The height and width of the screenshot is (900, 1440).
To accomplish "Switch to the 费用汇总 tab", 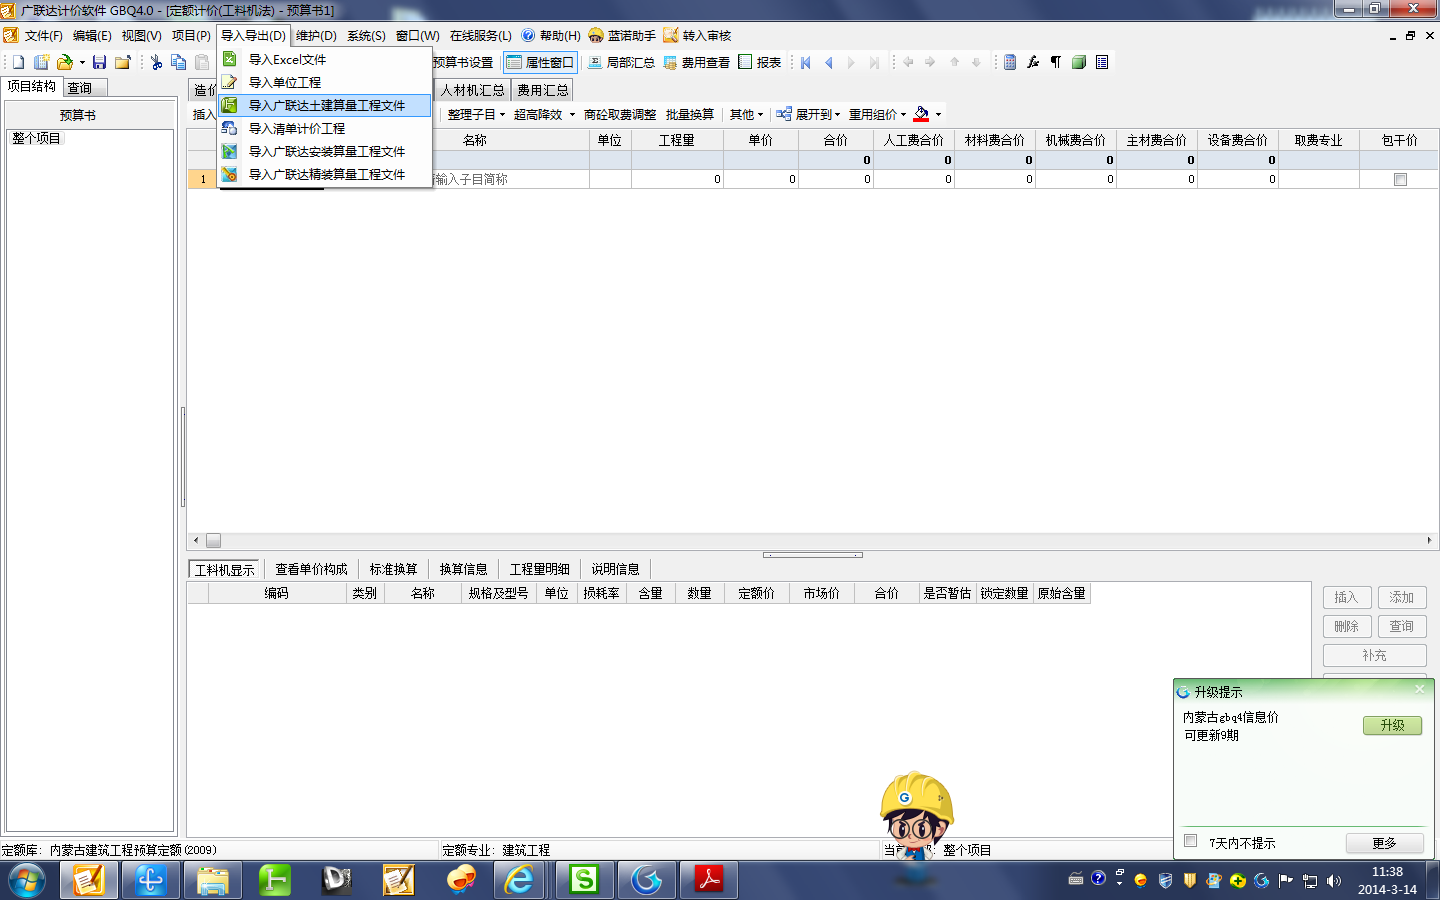I will tap(543, 90).
